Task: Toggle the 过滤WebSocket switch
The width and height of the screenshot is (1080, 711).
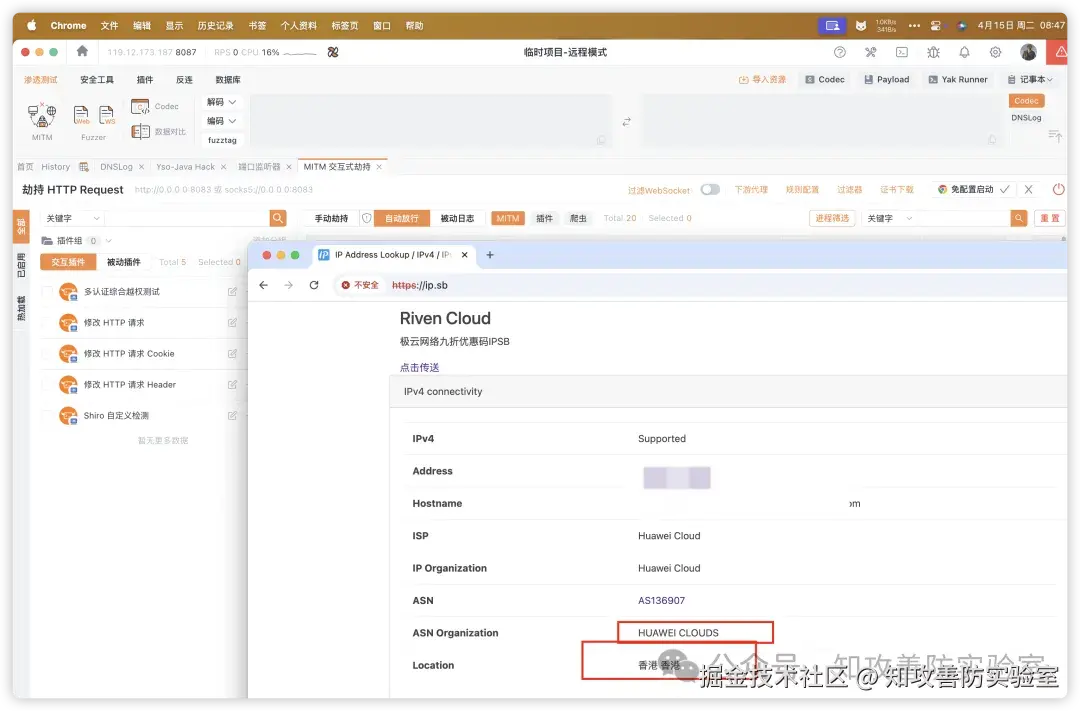Action: pyautogui.click(x=710, y=189)
